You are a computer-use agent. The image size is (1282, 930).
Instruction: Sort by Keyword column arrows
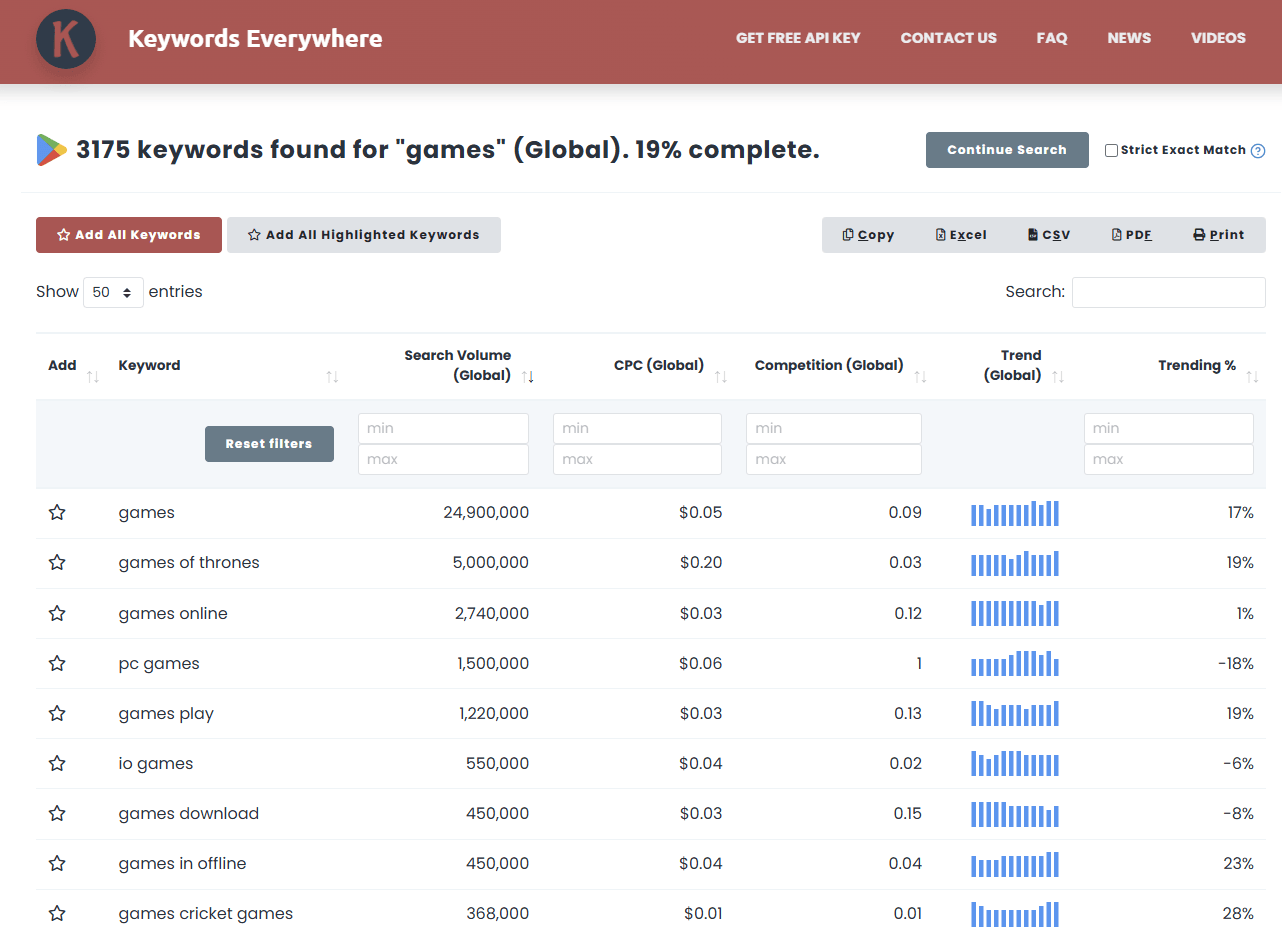coord(332,377)
